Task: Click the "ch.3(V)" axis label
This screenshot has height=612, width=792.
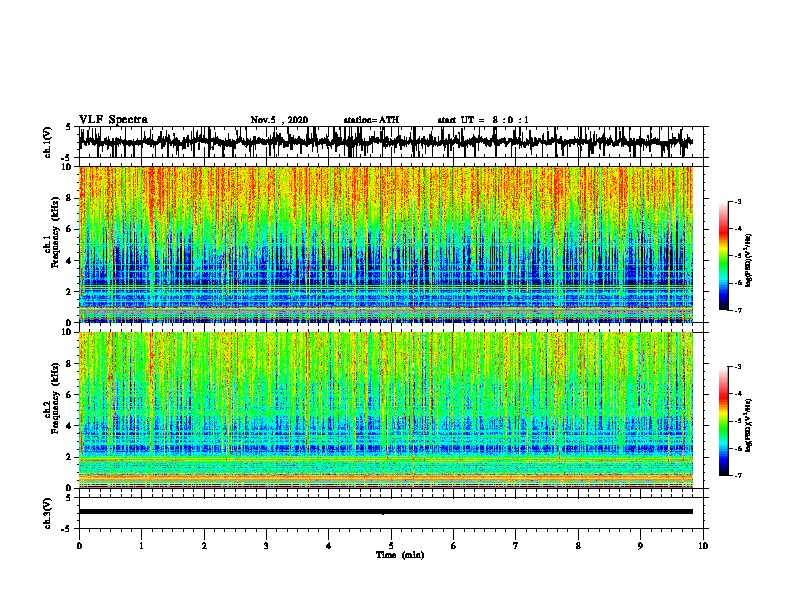Action: coord(47,513)
